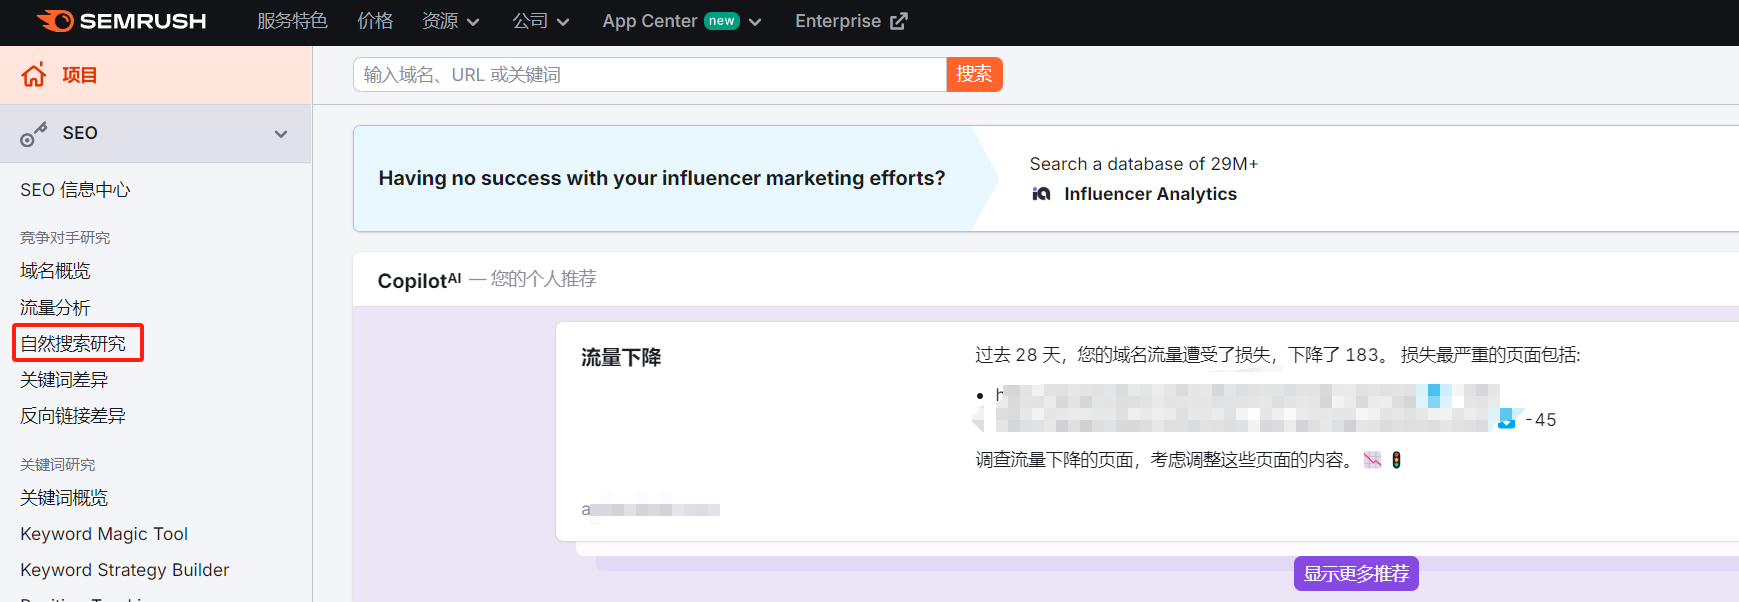This screenshot has height=602, width=1739.
Task: Click the 显示更多推荐 button
Action: pyautogui.click(x=1355, y=574)
